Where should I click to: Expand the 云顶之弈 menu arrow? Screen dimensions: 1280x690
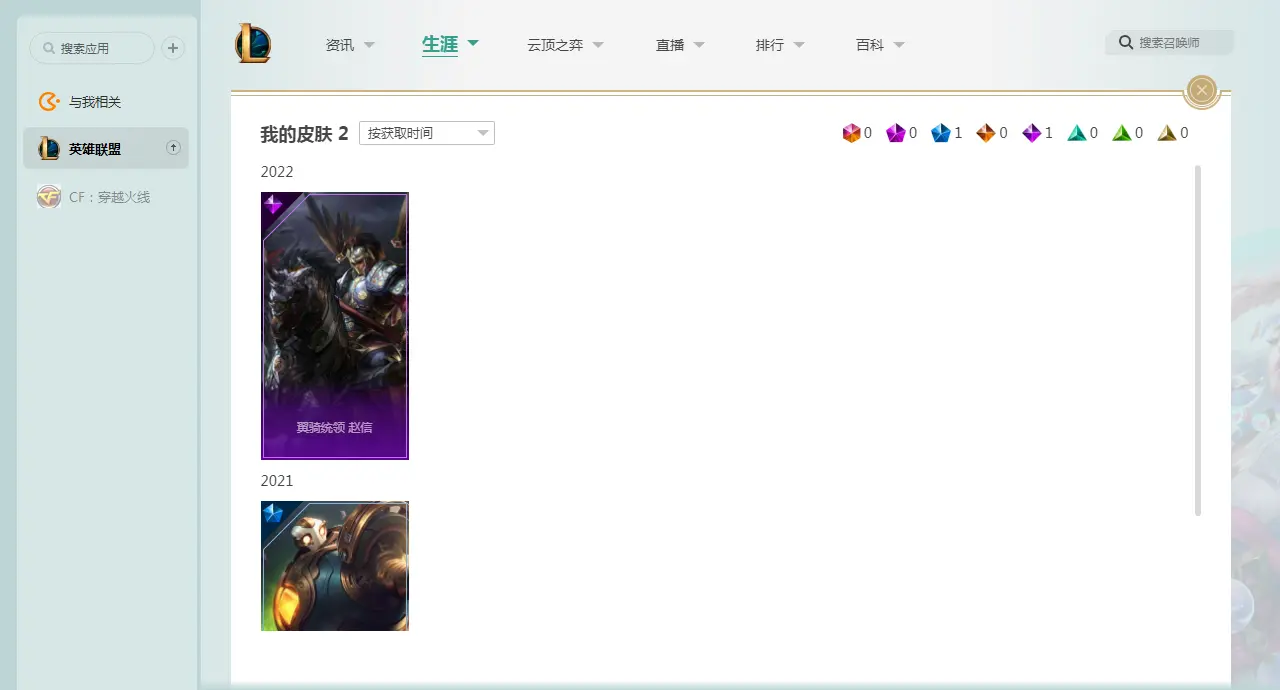[x=598, y=45]
